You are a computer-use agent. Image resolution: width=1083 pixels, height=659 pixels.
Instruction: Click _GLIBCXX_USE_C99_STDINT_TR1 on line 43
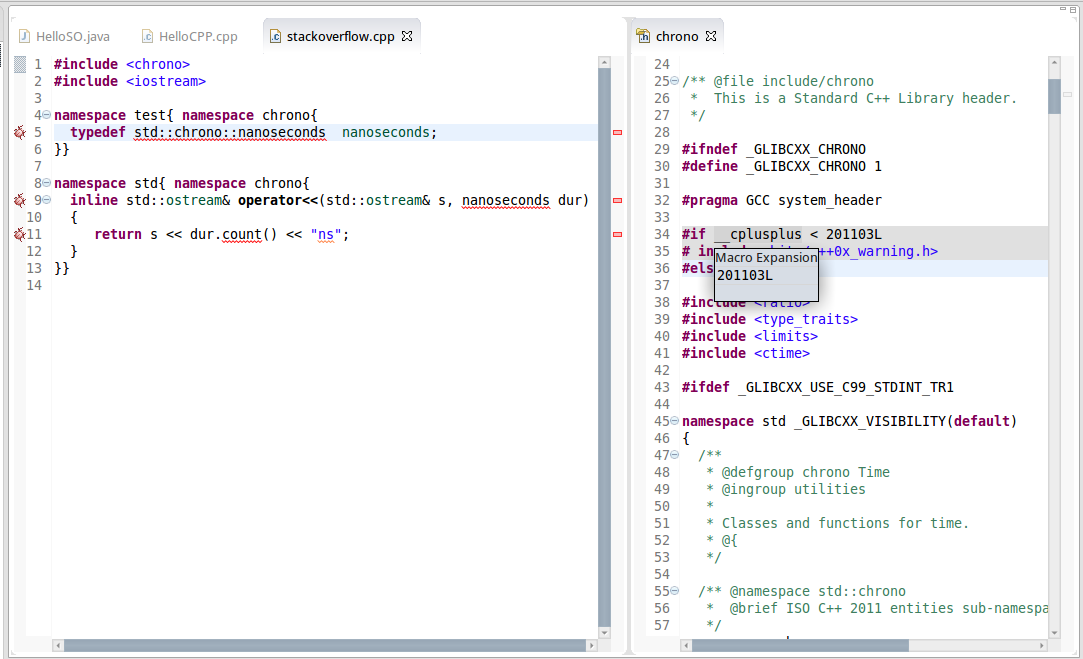pos(845,387)
